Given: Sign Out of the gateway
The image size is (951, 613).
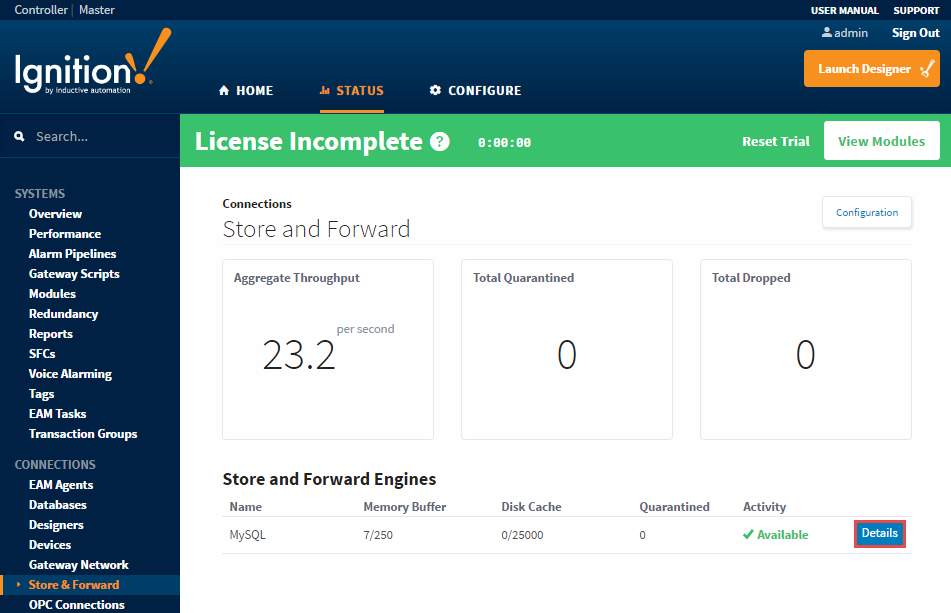Looking at the screenshot, I should (x=915, y=32).
